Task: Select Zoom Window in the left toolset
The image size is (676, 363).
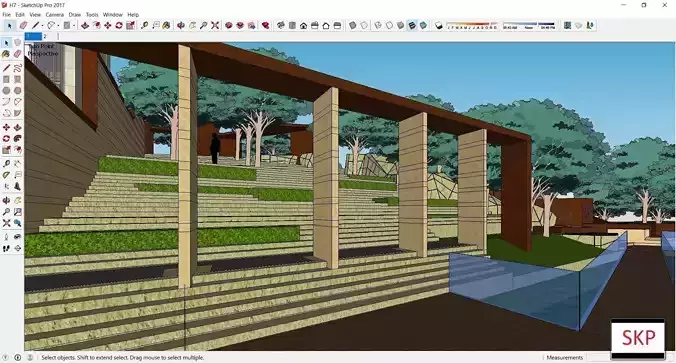Action: [x=17, y=212]
